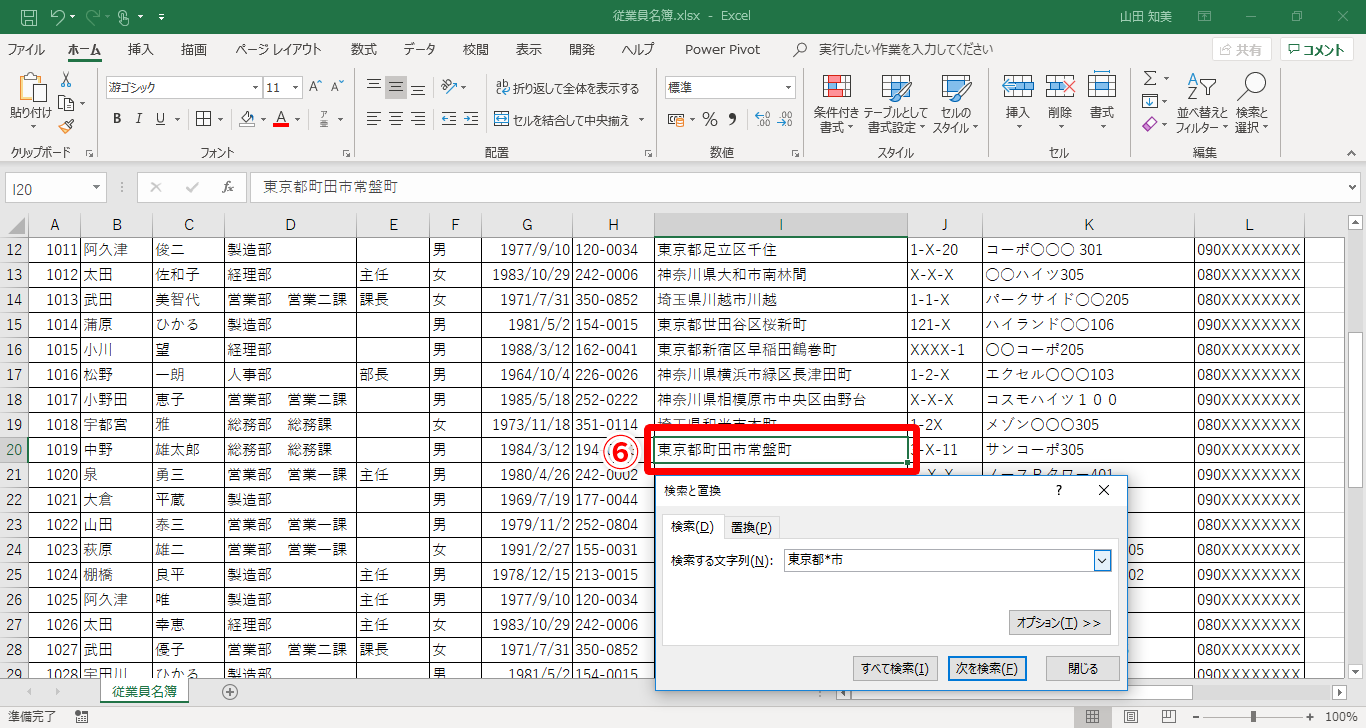Add a new sheet with the plus icon
Viewport: 1366px width, 728px height.
click(230, 691)
